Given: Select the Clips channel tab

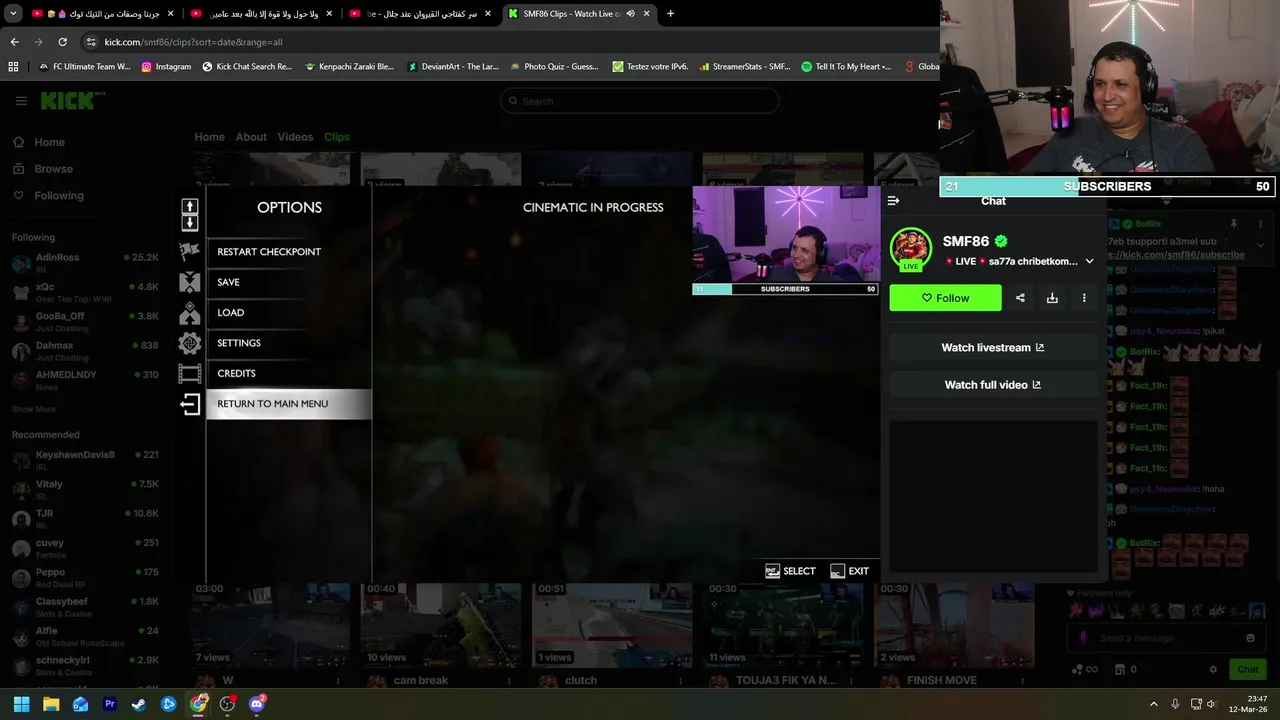Looking at the screenshot, I should tap(337, 137).
